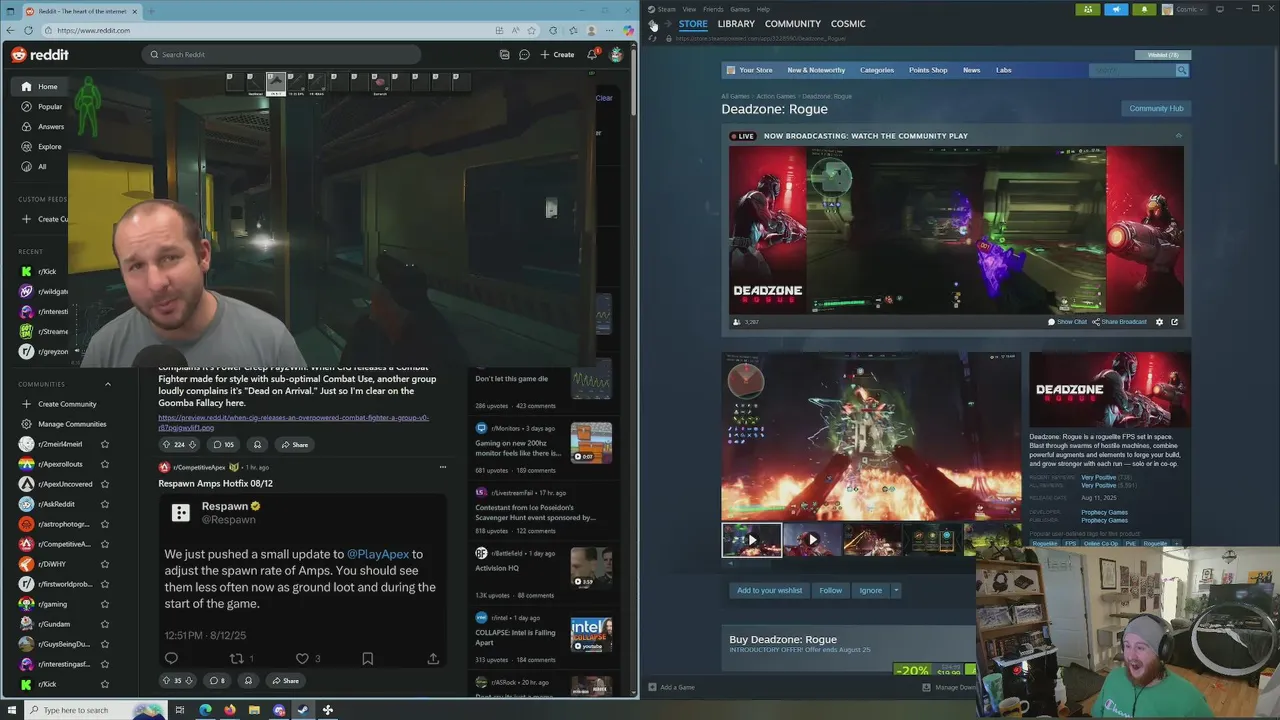Open r/CompetitiveApex subreddit link
This screenshot has height=720, width=1280.
tap(198, 467)
